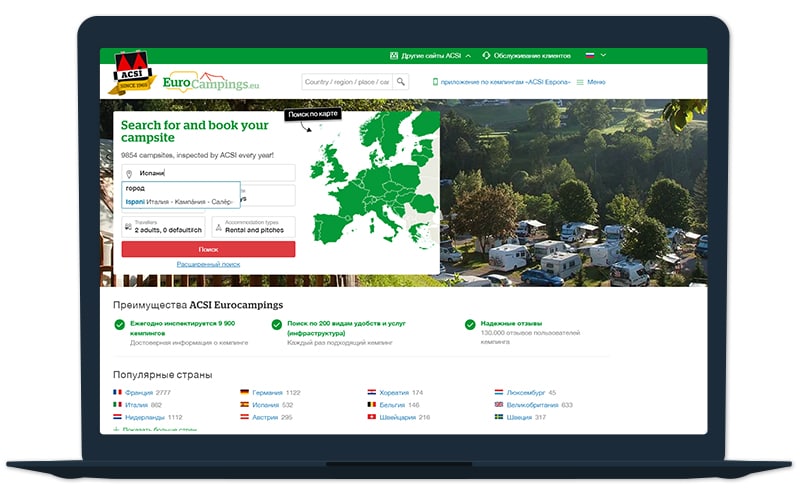
Task: Click the Spanish flag beside Испания 532
Action: pyautogui.click(x=244, y=405)
